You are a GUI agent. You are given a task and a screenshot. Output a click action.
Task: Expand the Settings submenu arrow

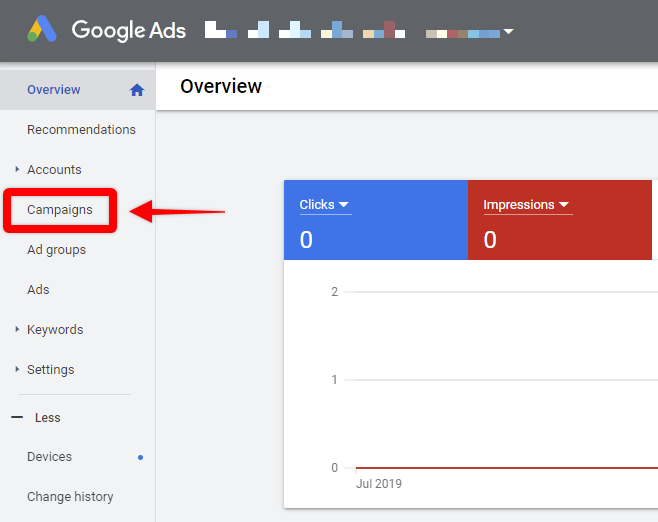pyautogui.click(x=17, y=369)
